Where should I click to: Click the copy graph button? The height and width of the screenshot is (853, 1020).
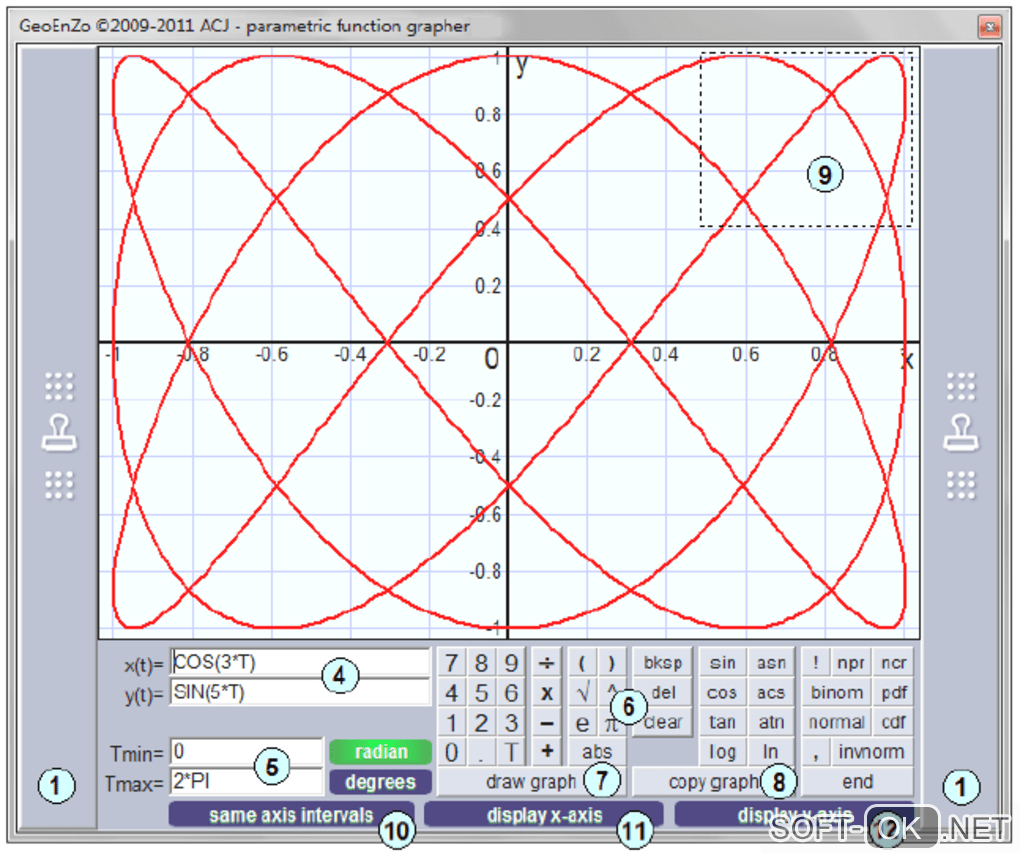[714, 781]
